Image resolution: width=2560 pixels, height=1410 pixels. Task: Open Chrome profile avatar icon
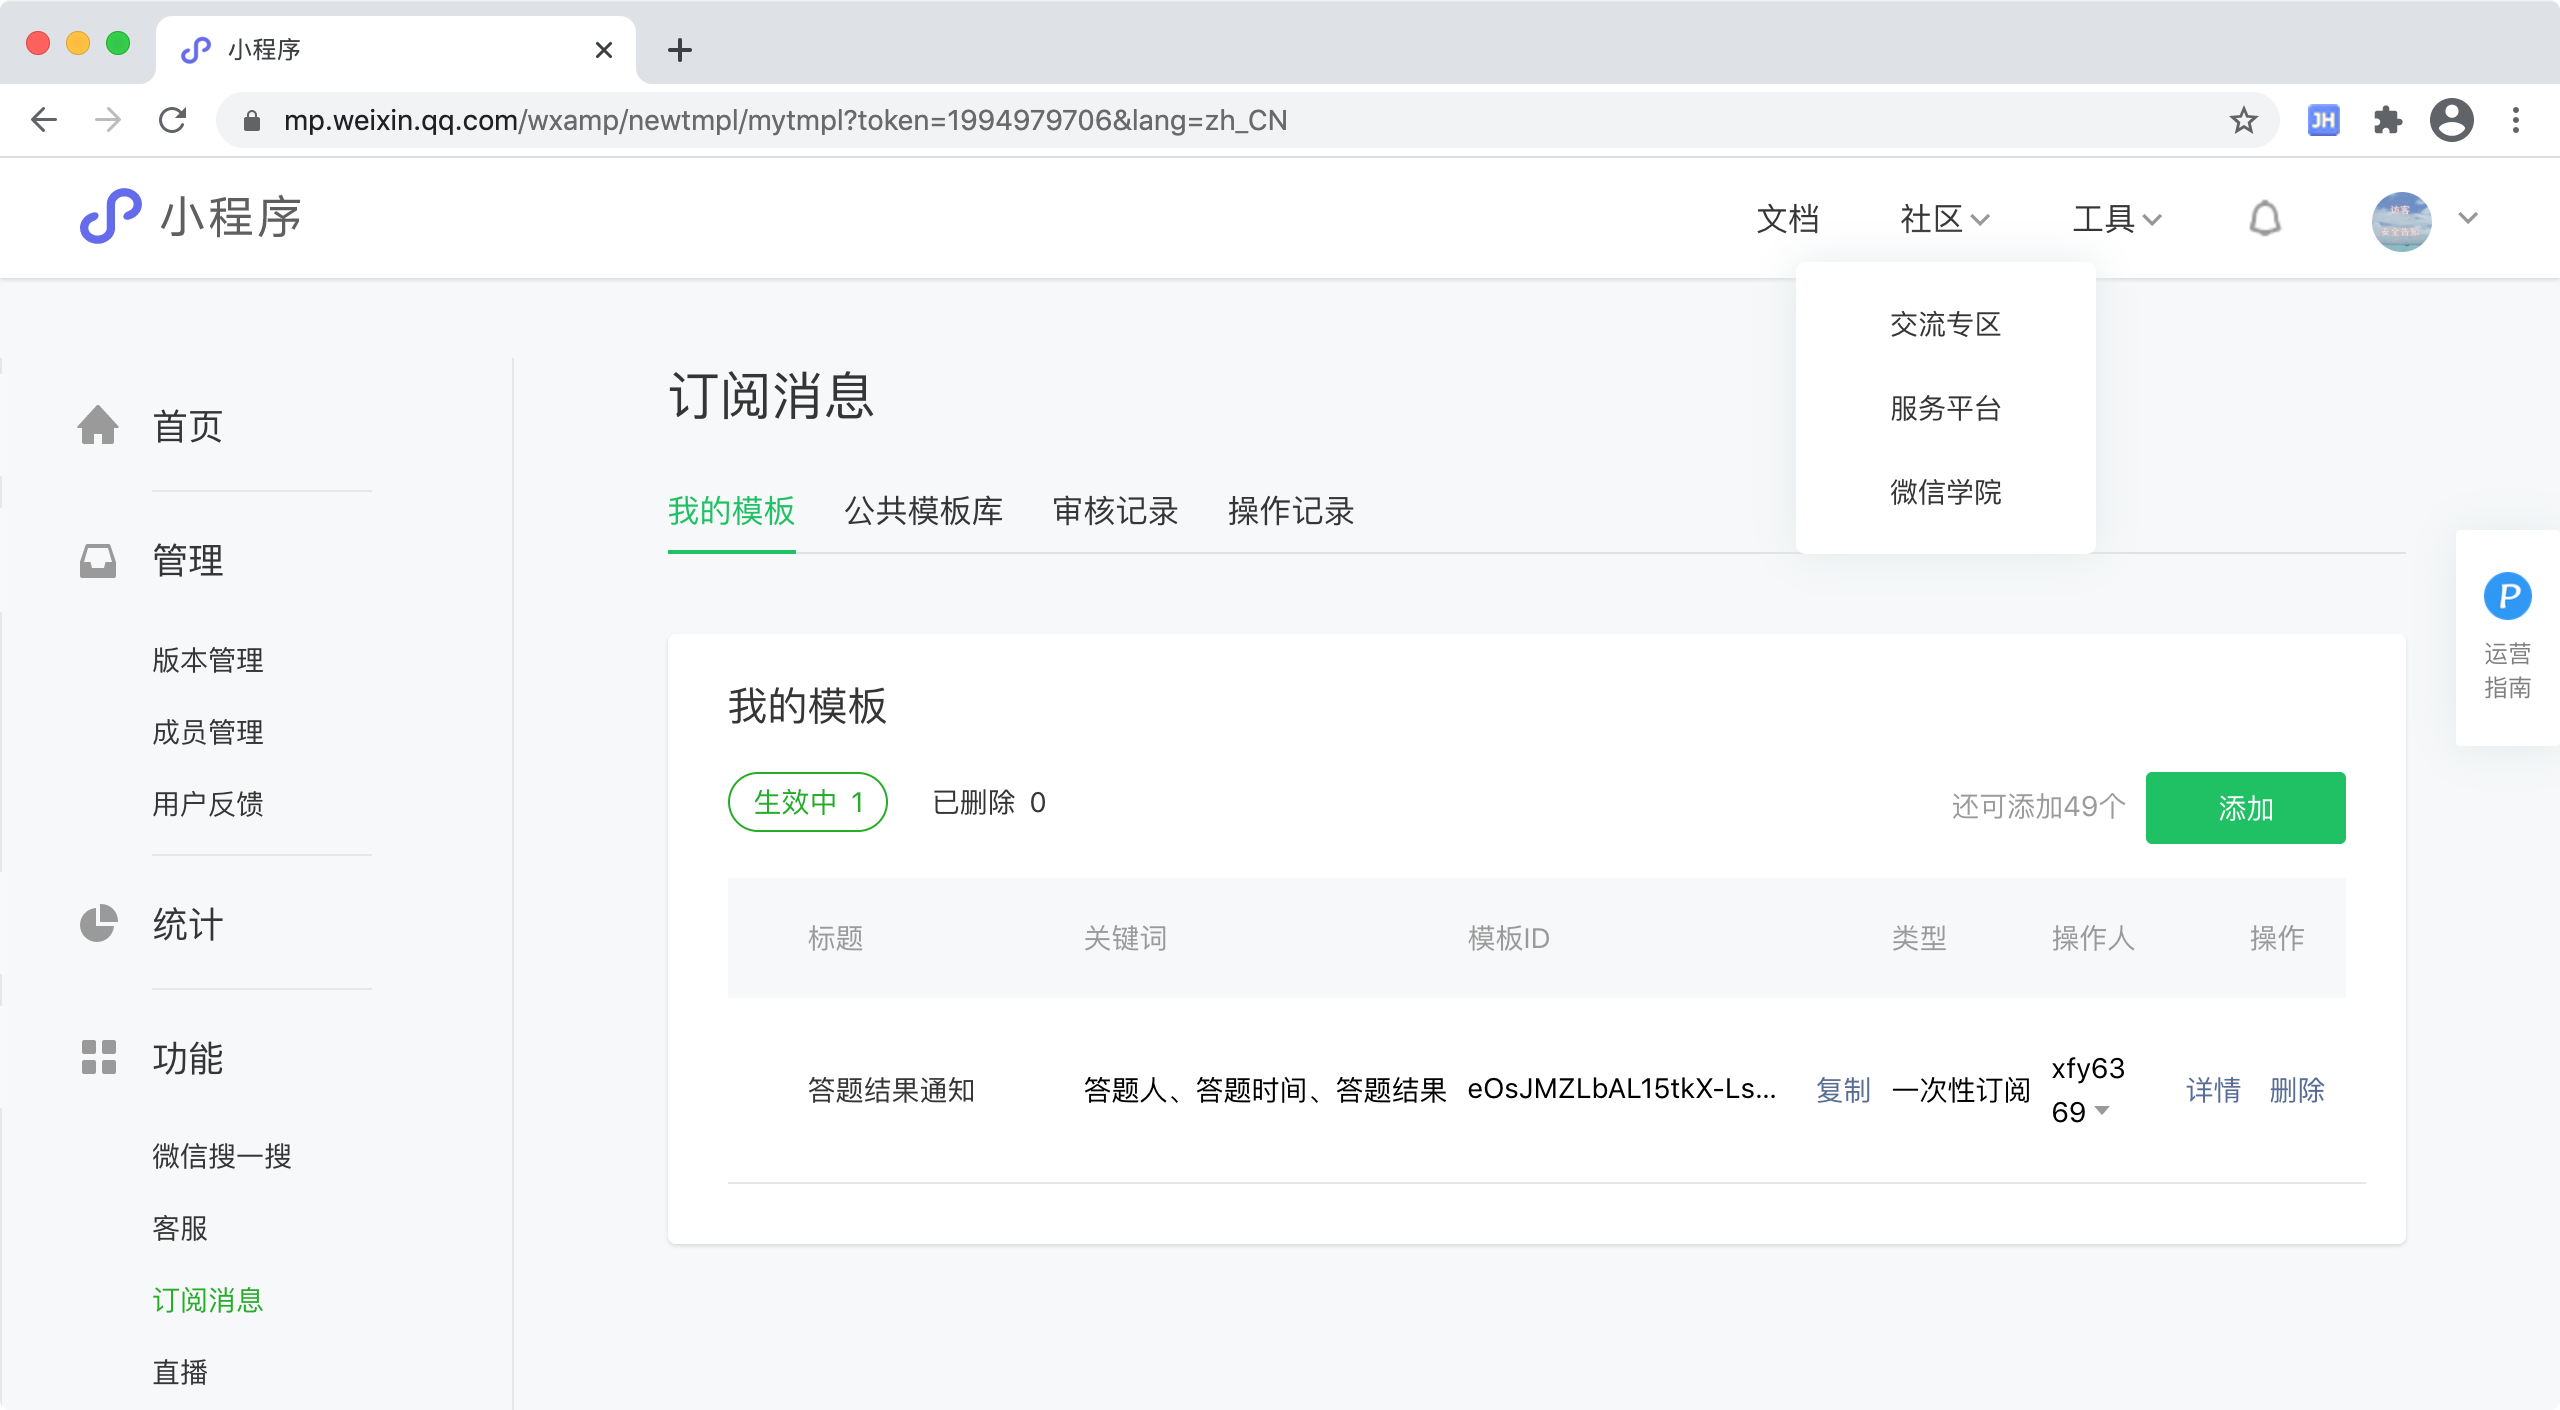(x=2451, y=121)
